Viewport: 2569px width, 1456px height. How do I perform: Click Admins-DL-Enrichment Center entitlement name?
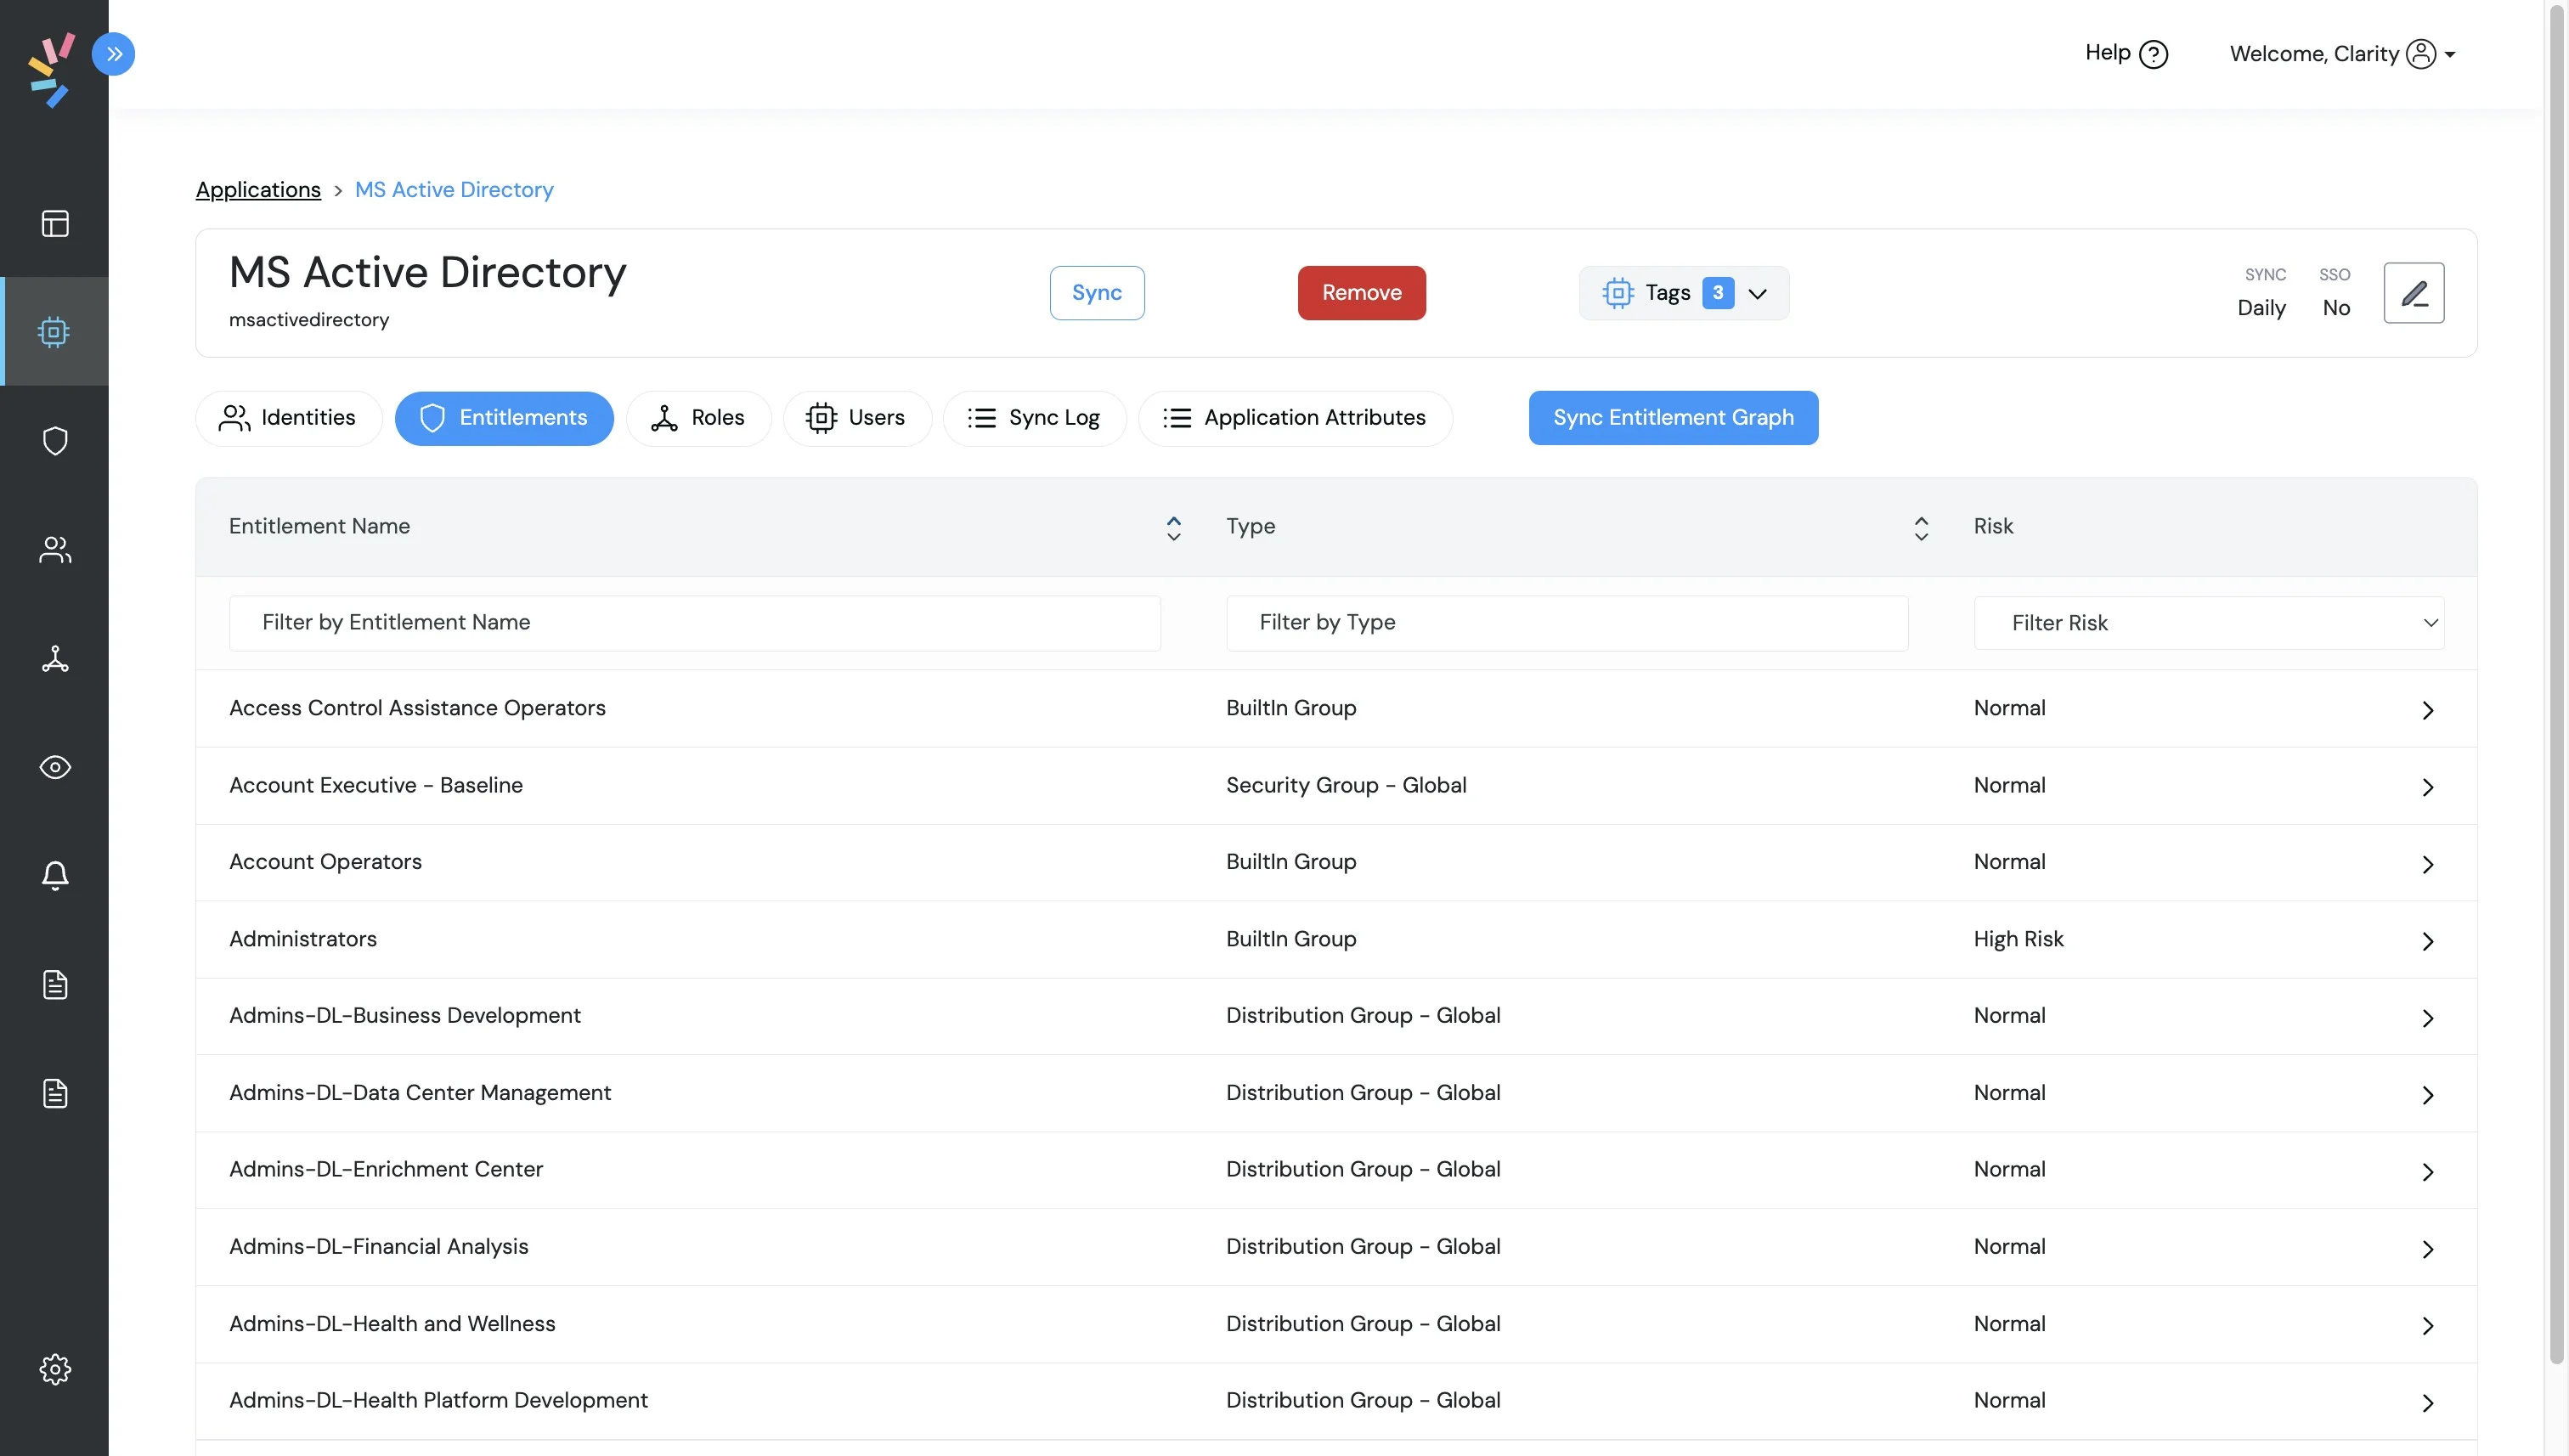386,1170
